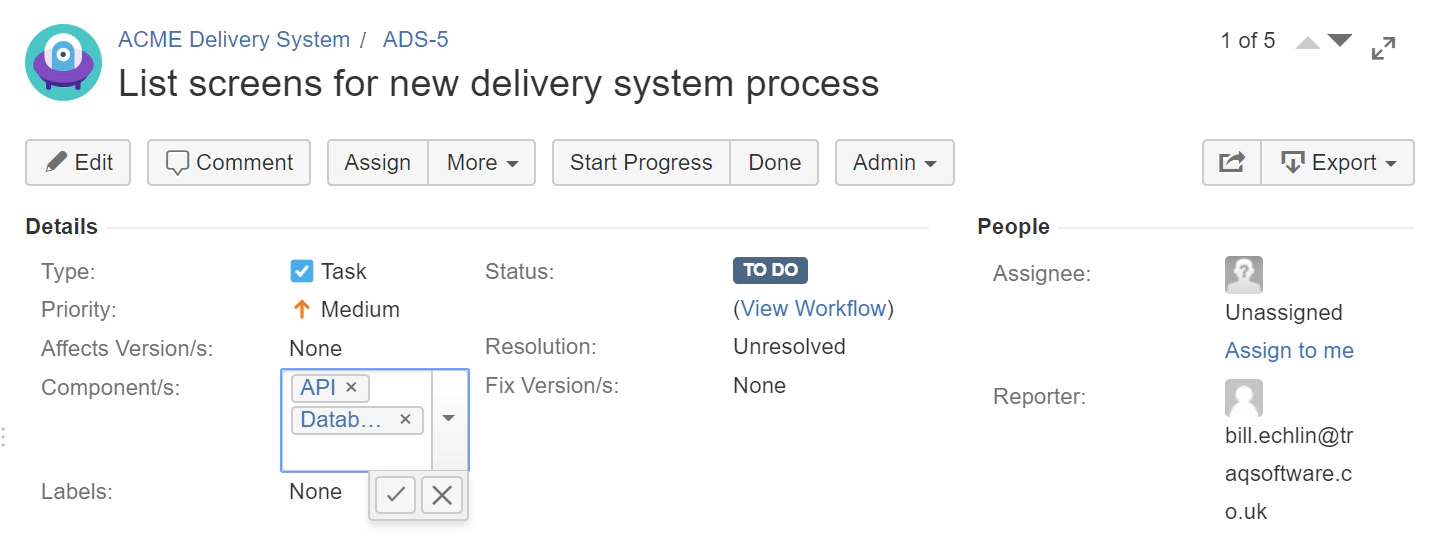Viewport: 1431px width, 539px height.
Task: Click inside the Component/s input field
Action: tap(355, 453)
